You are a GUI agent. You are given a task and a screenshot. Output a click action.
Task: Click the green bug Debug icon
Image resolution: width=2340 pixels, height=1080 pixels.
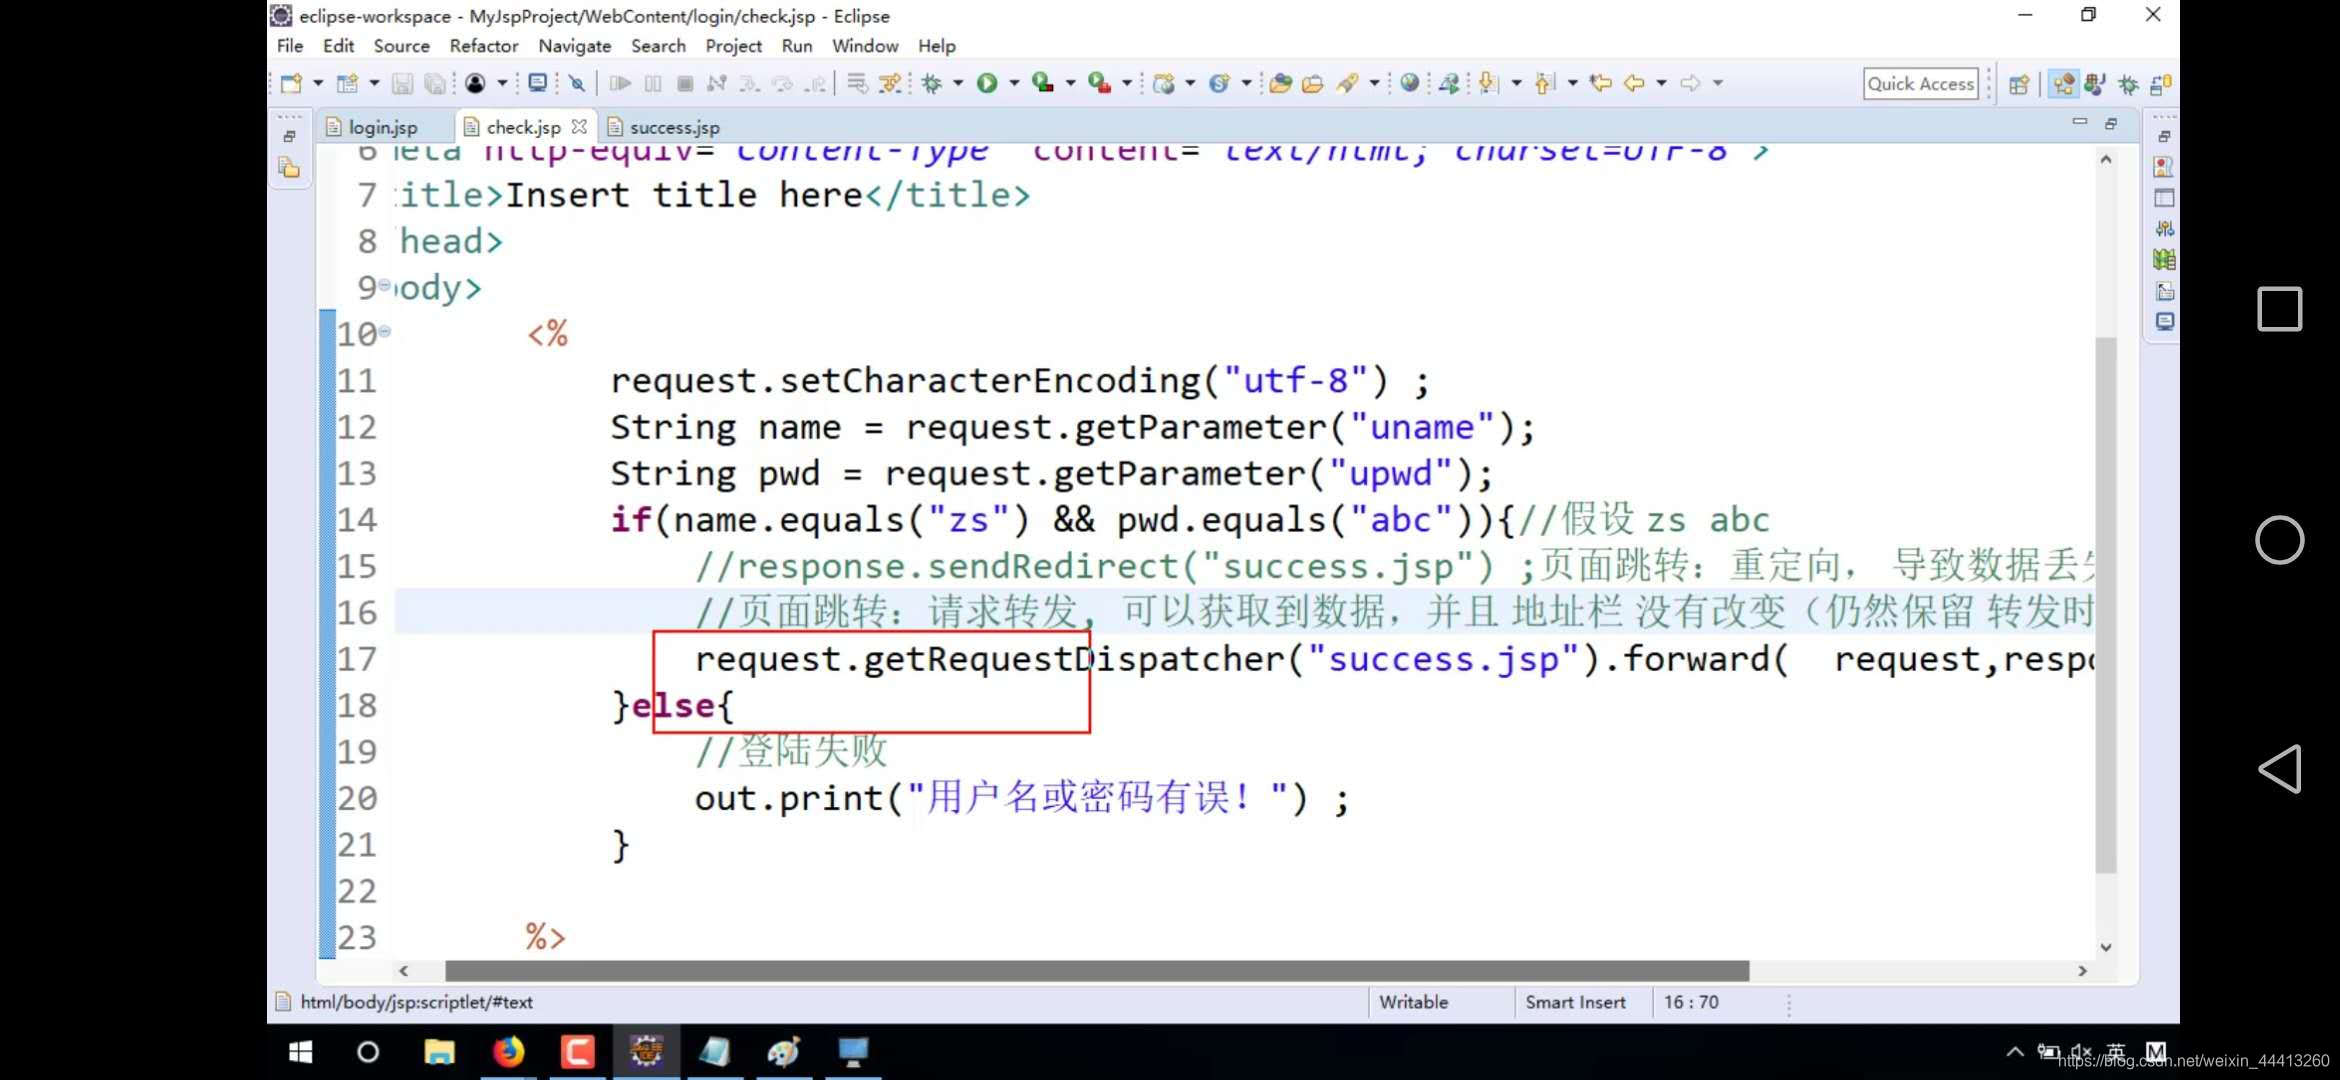click(x=932, y=84)
